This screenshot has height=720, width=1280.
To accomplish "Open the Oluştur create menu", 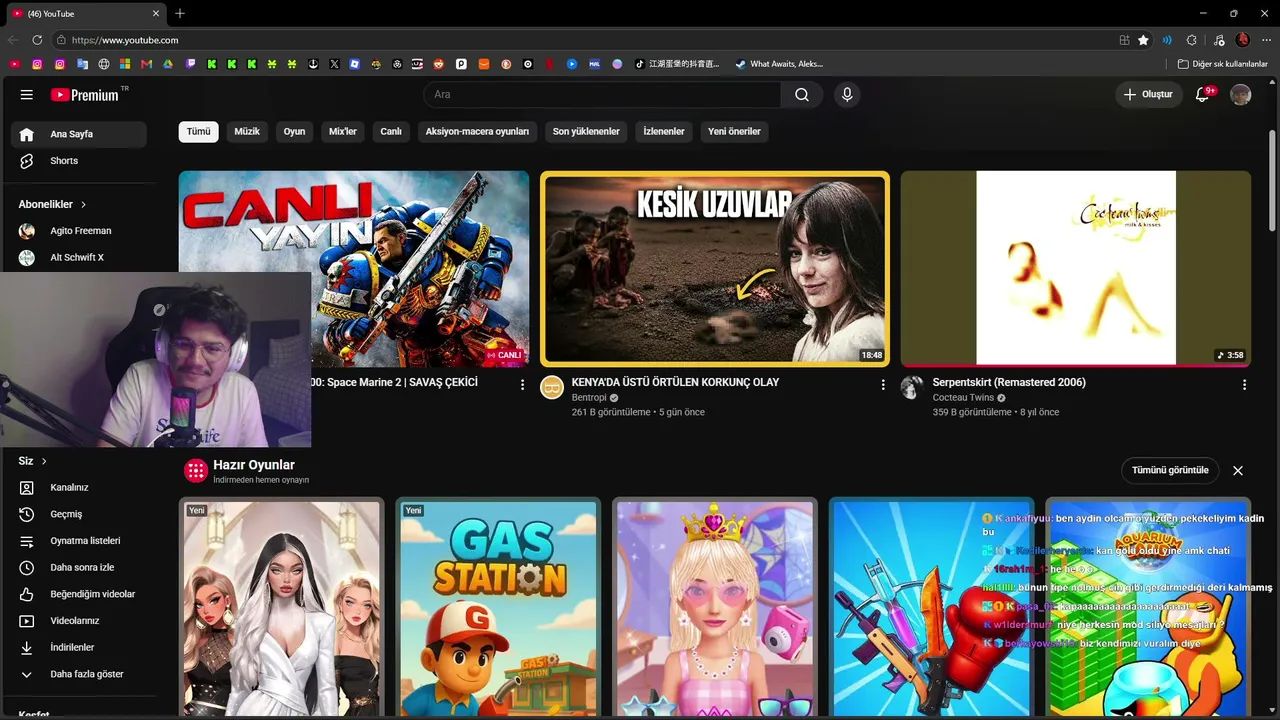I will tap(1149, 94).
